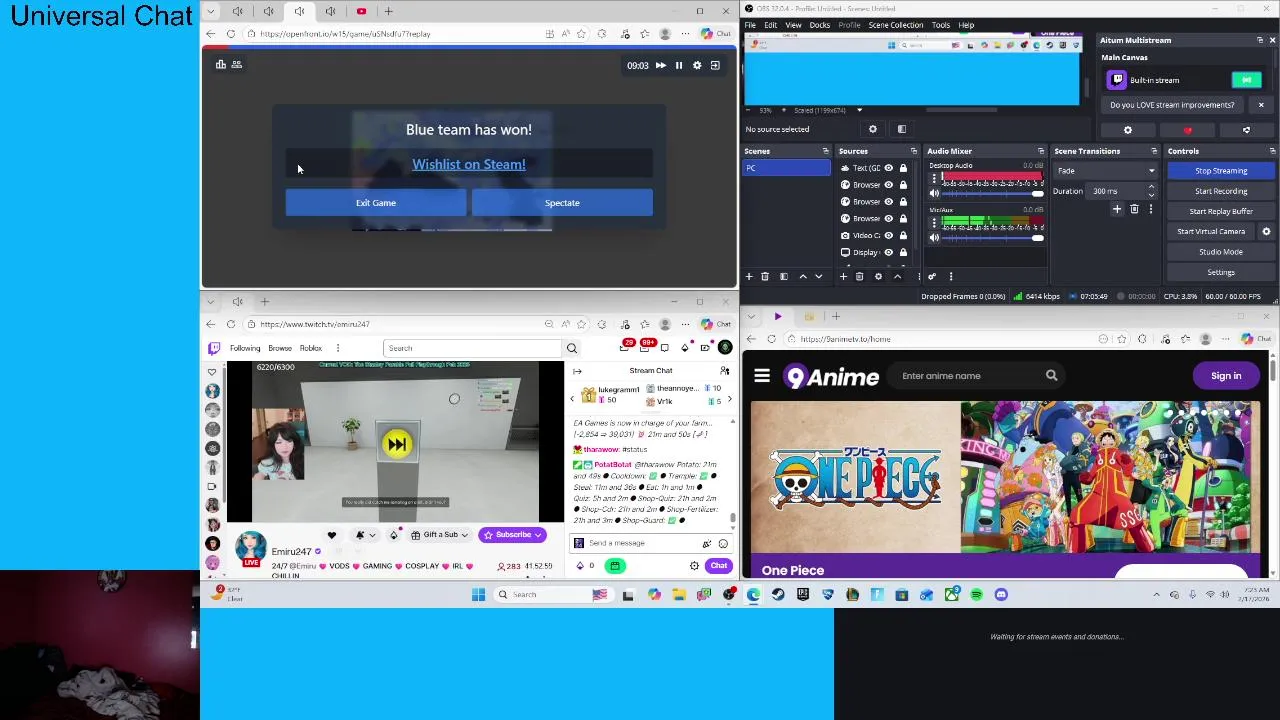
Task: Add a scene transition with plus icon
Action: click(x=1117, y=209)
